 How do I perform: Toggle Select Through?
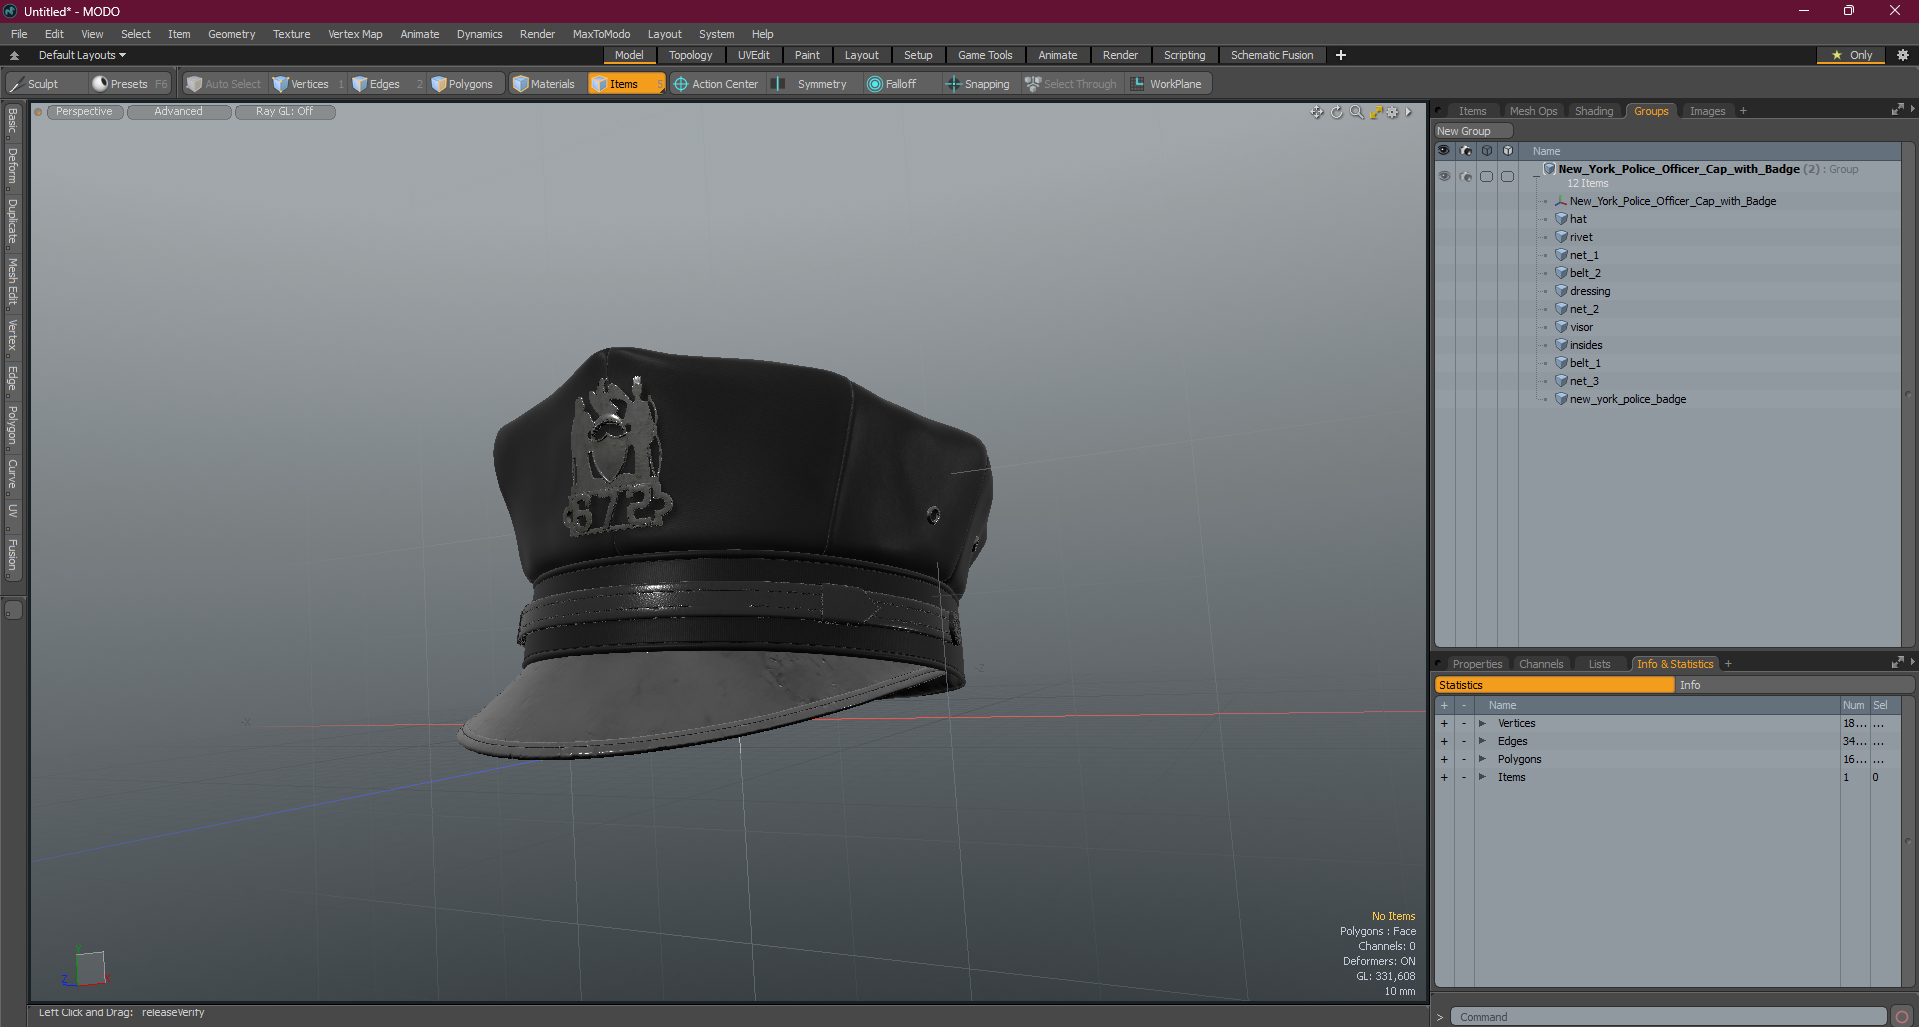[1071, 84]
